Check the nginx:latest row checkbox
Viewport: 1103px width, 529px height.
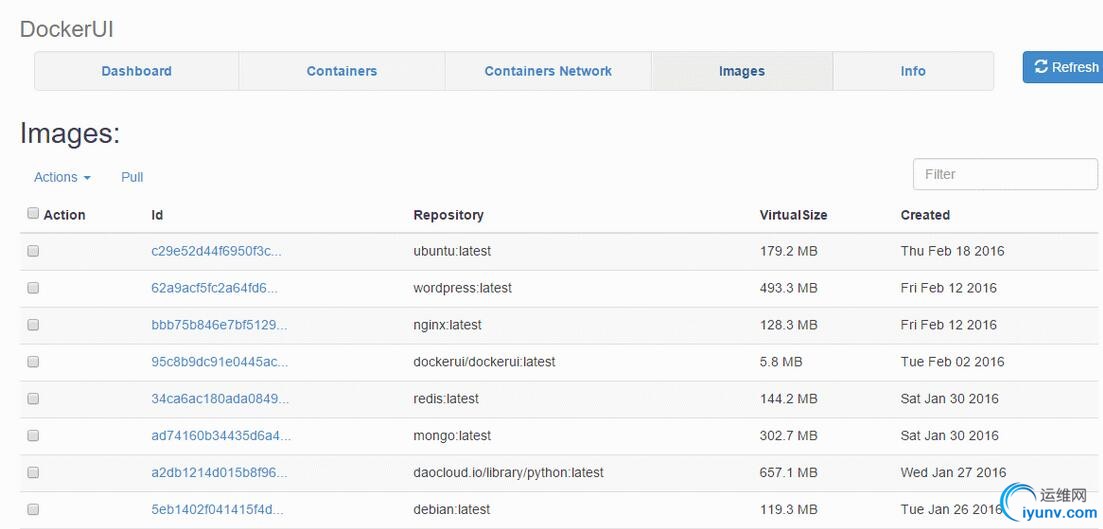click(33, 325)
